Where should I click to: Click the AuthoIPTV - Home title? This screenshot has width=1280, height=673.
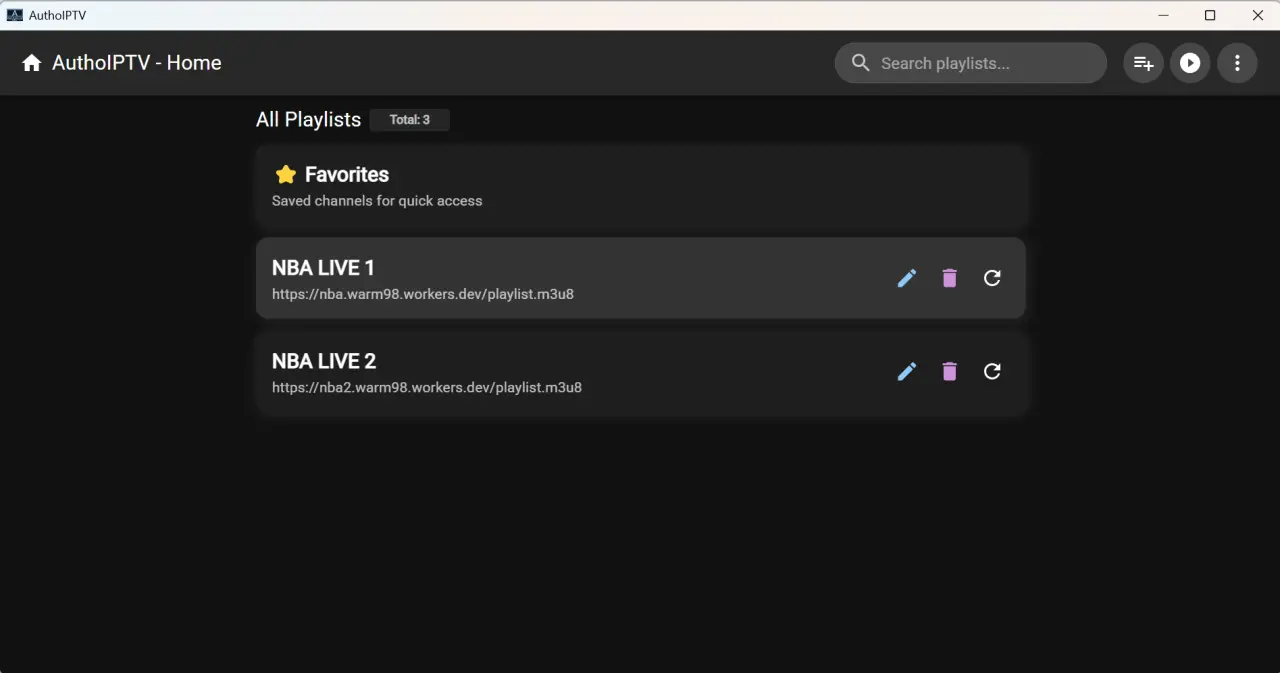pyautogui.click(x=137, y=63)
